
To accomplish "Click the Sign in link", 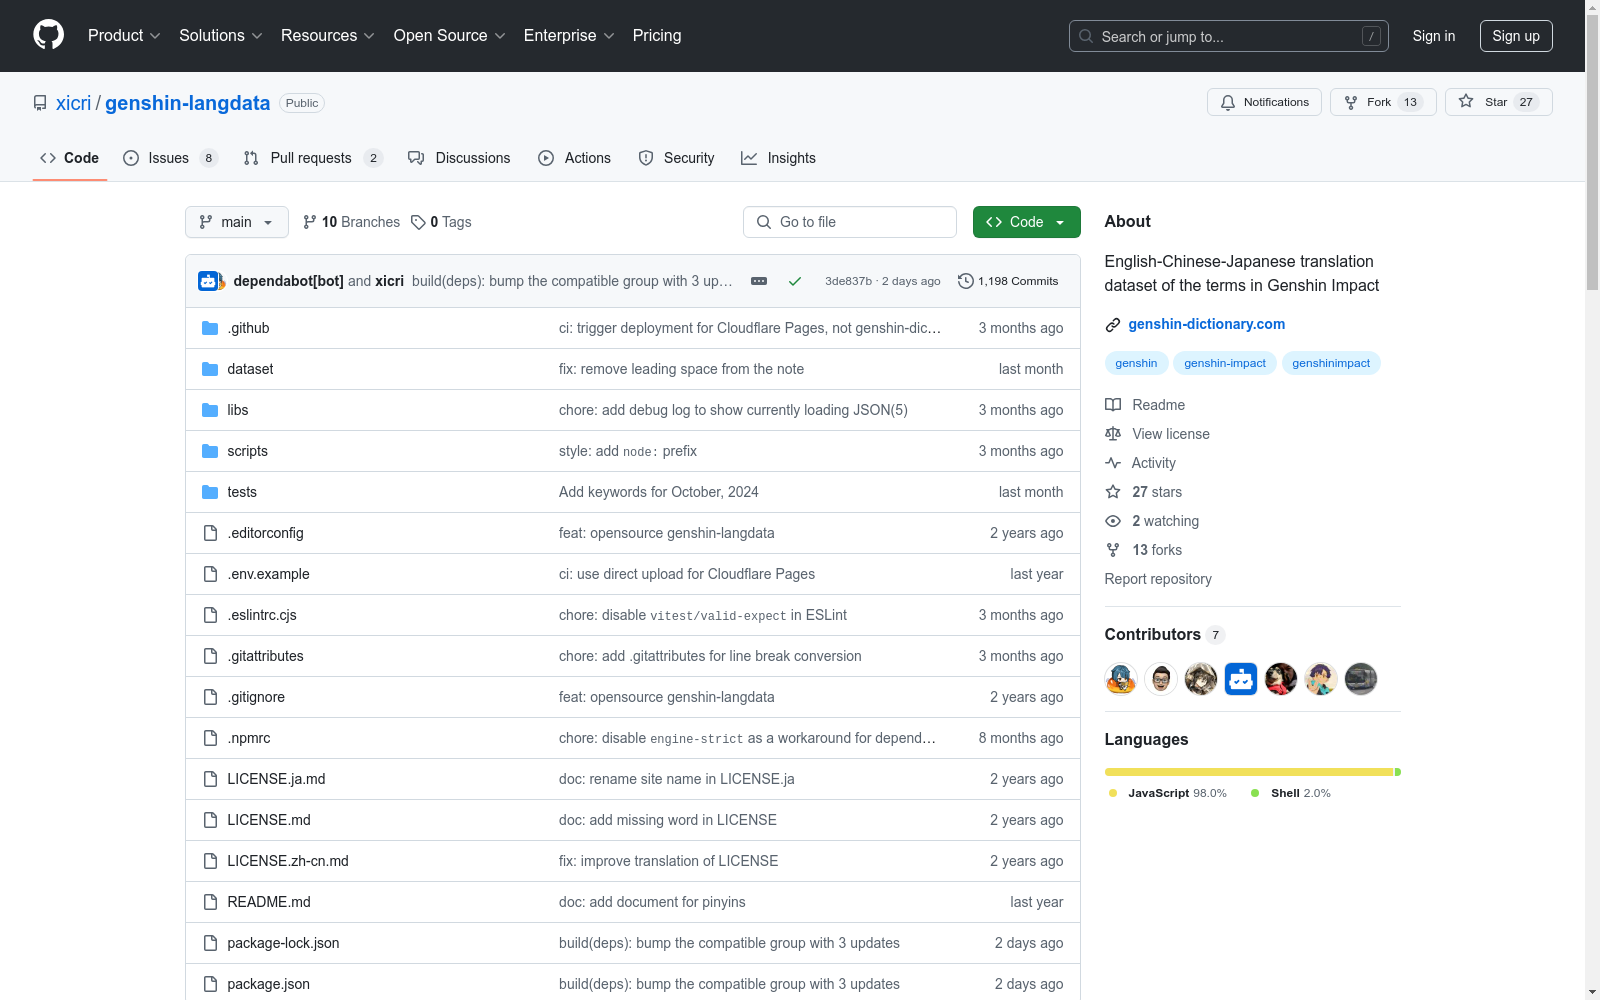I will pyautogui.click(x=1434, y=36).
